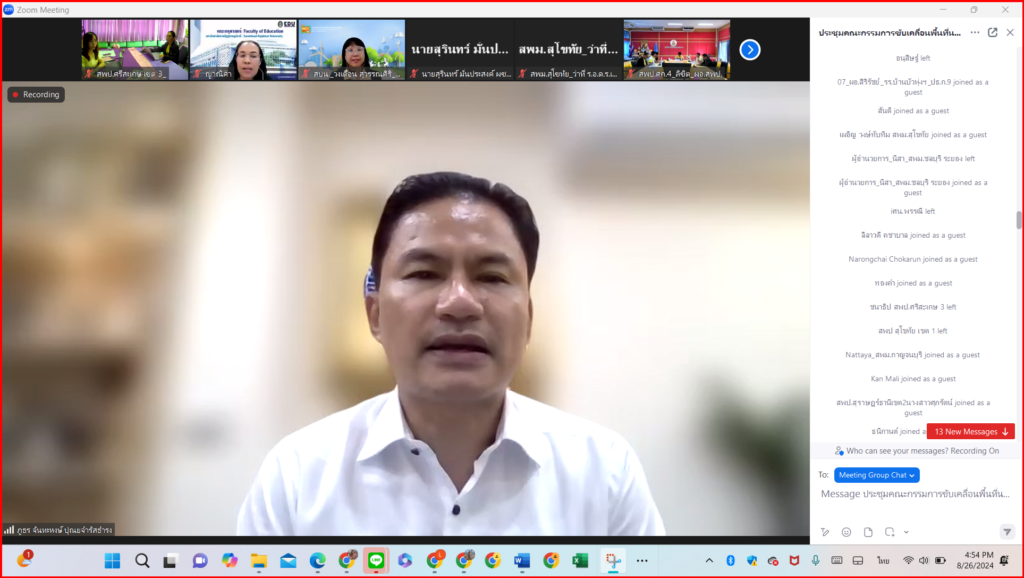Click the Recording indicator badge
Viewport: 1024px width, 578px height.
click(x=36, y=95)
